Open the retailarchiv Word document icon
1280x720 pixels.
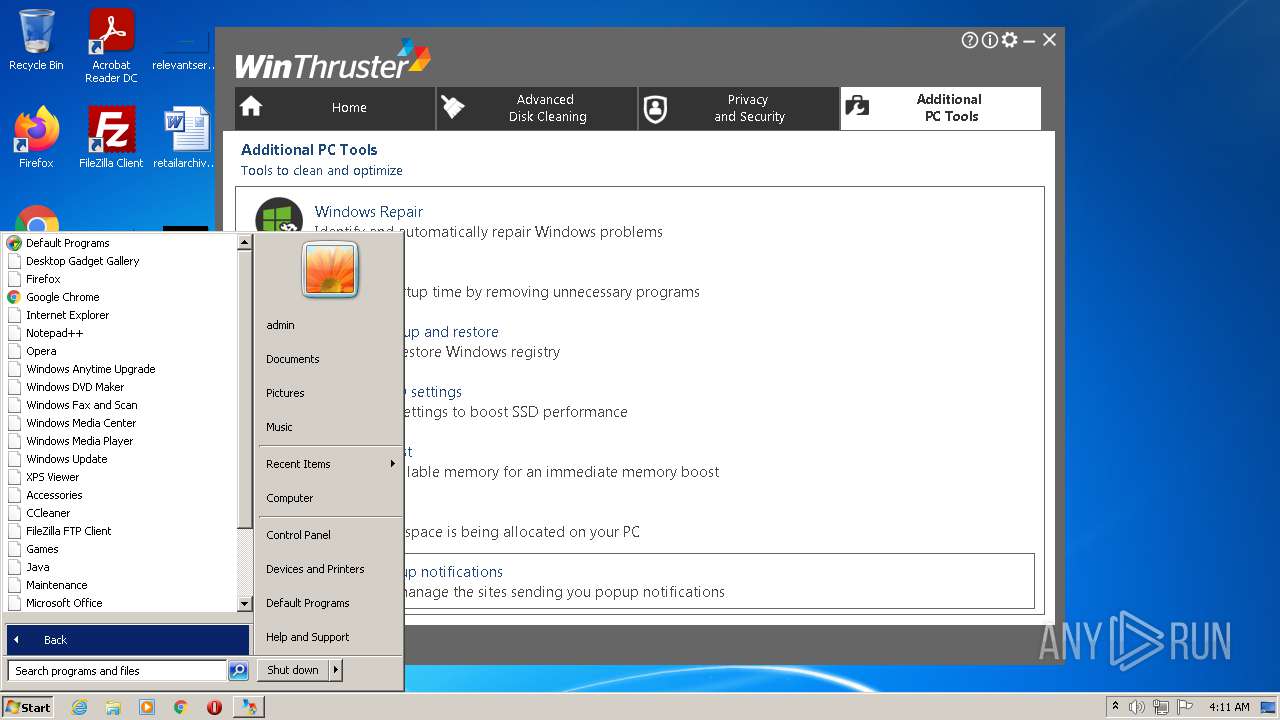[186, 137]
